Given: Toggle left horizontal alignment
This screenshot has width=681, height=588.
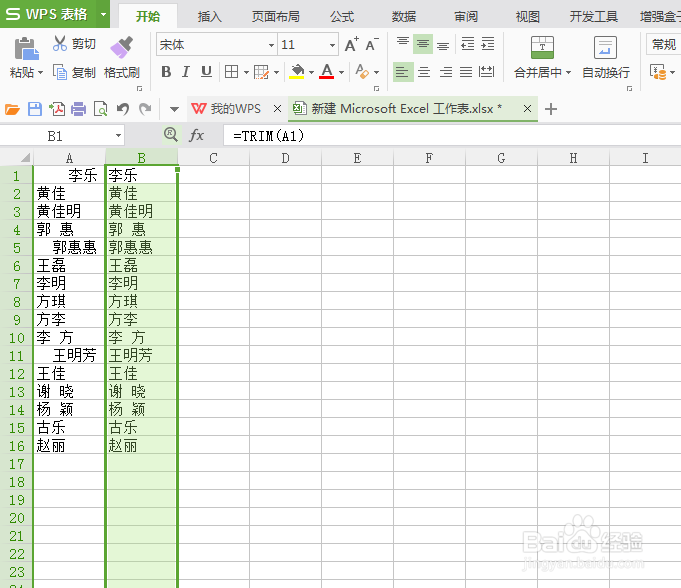Looking at the screenshot, I should 403,72.
